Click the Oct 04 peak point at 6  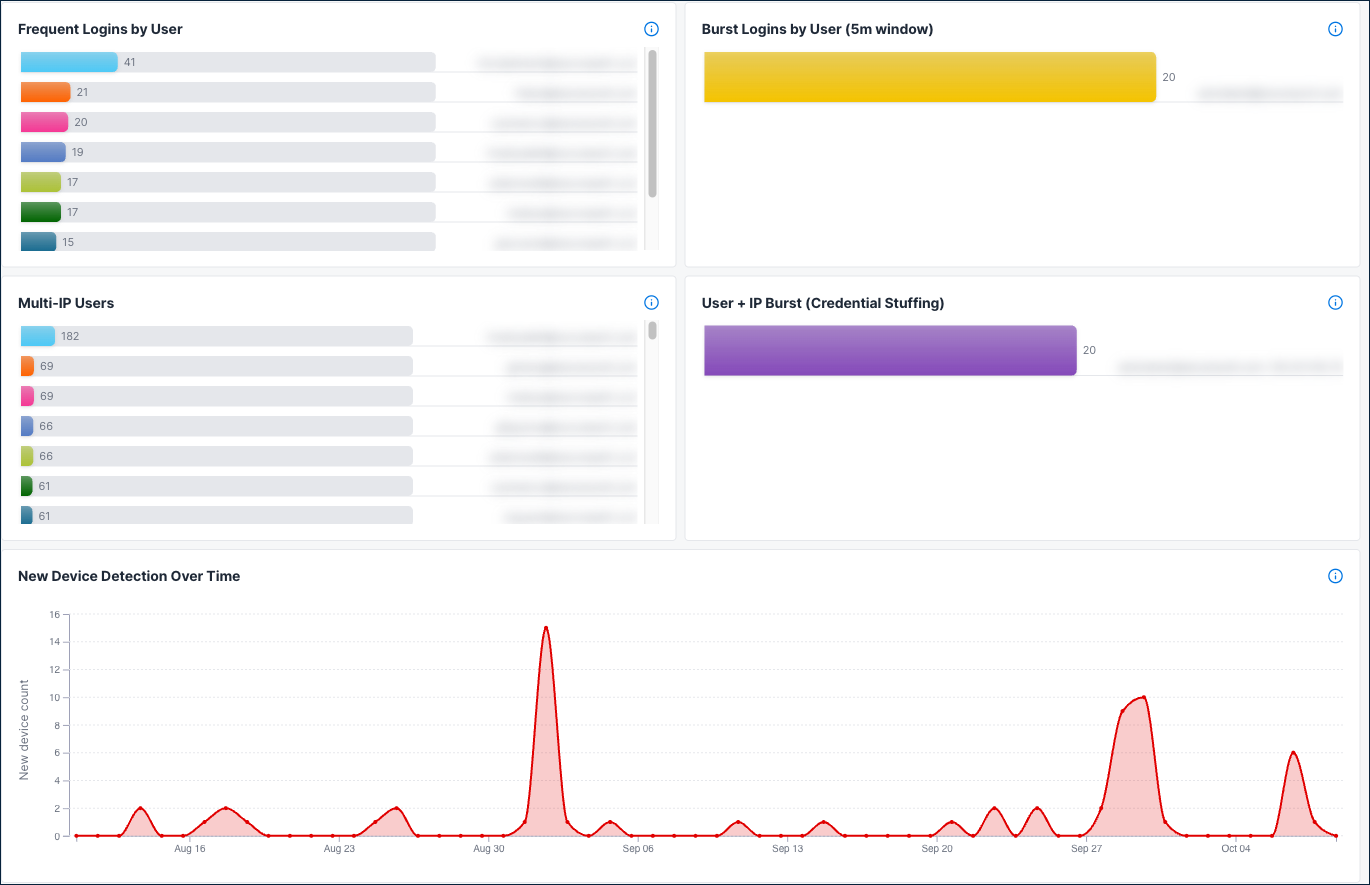pyautogui.click(x=1293, y=752)
